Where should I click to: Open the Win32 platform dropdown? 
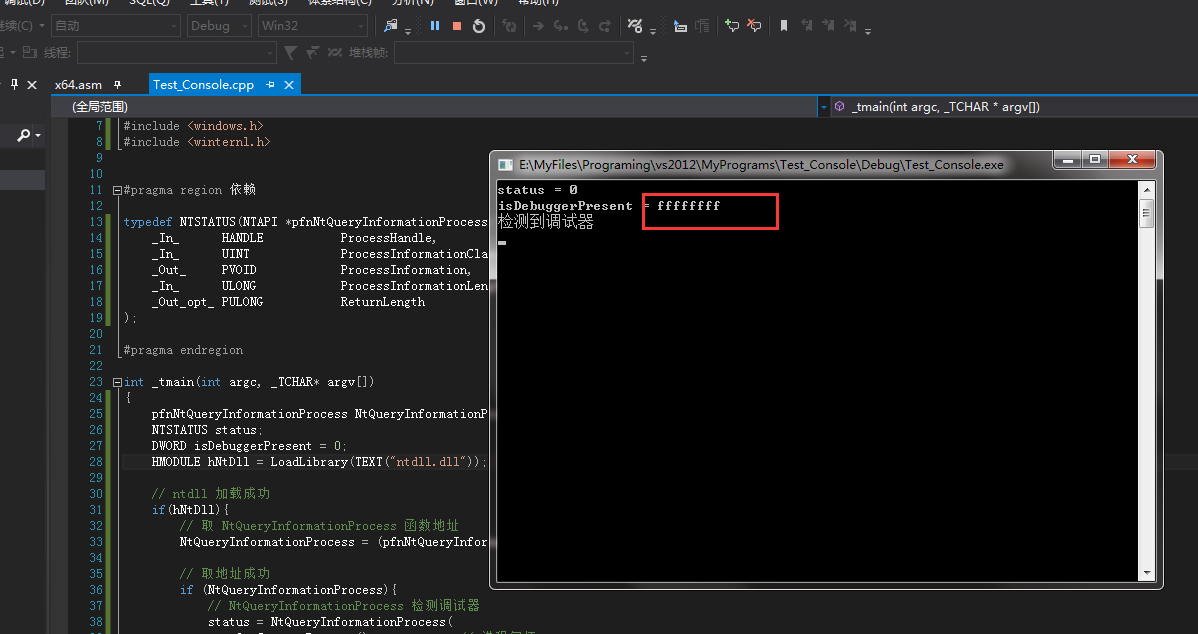pyautogui.click(x=312, y=26)
